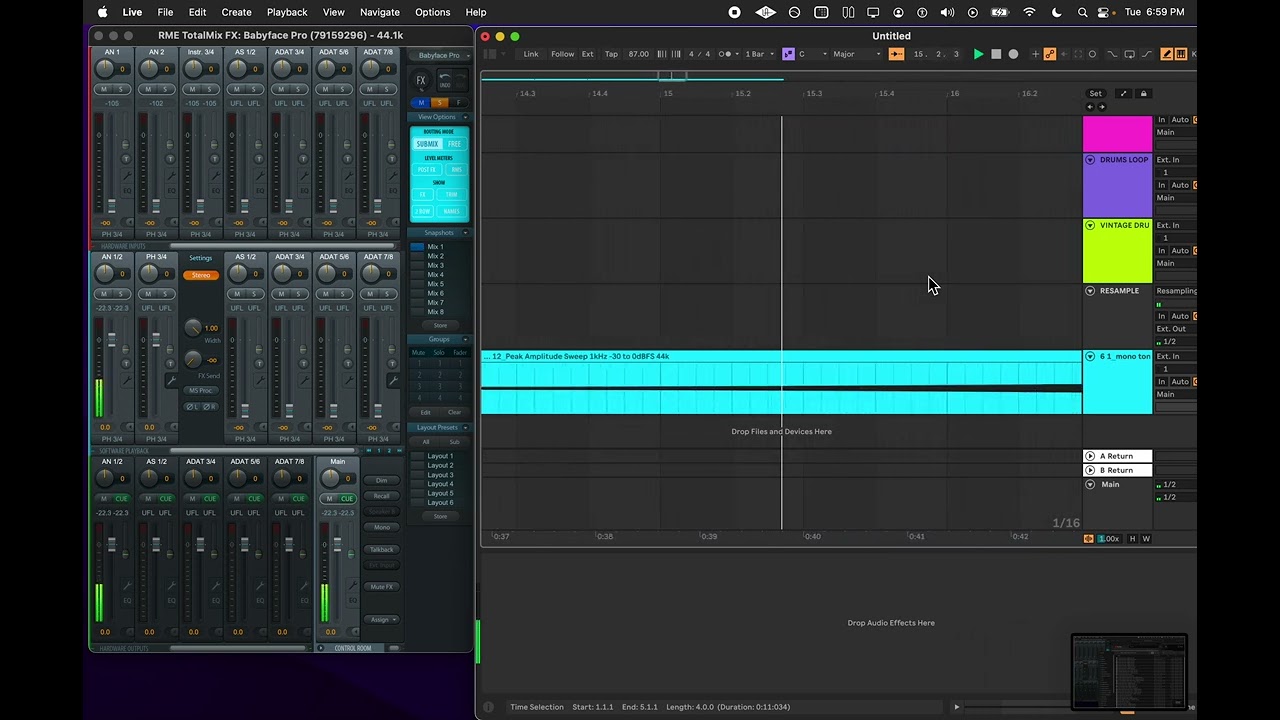Click the resize arrows icon beside Set

pyautogui.click(x=1124, y=93)
